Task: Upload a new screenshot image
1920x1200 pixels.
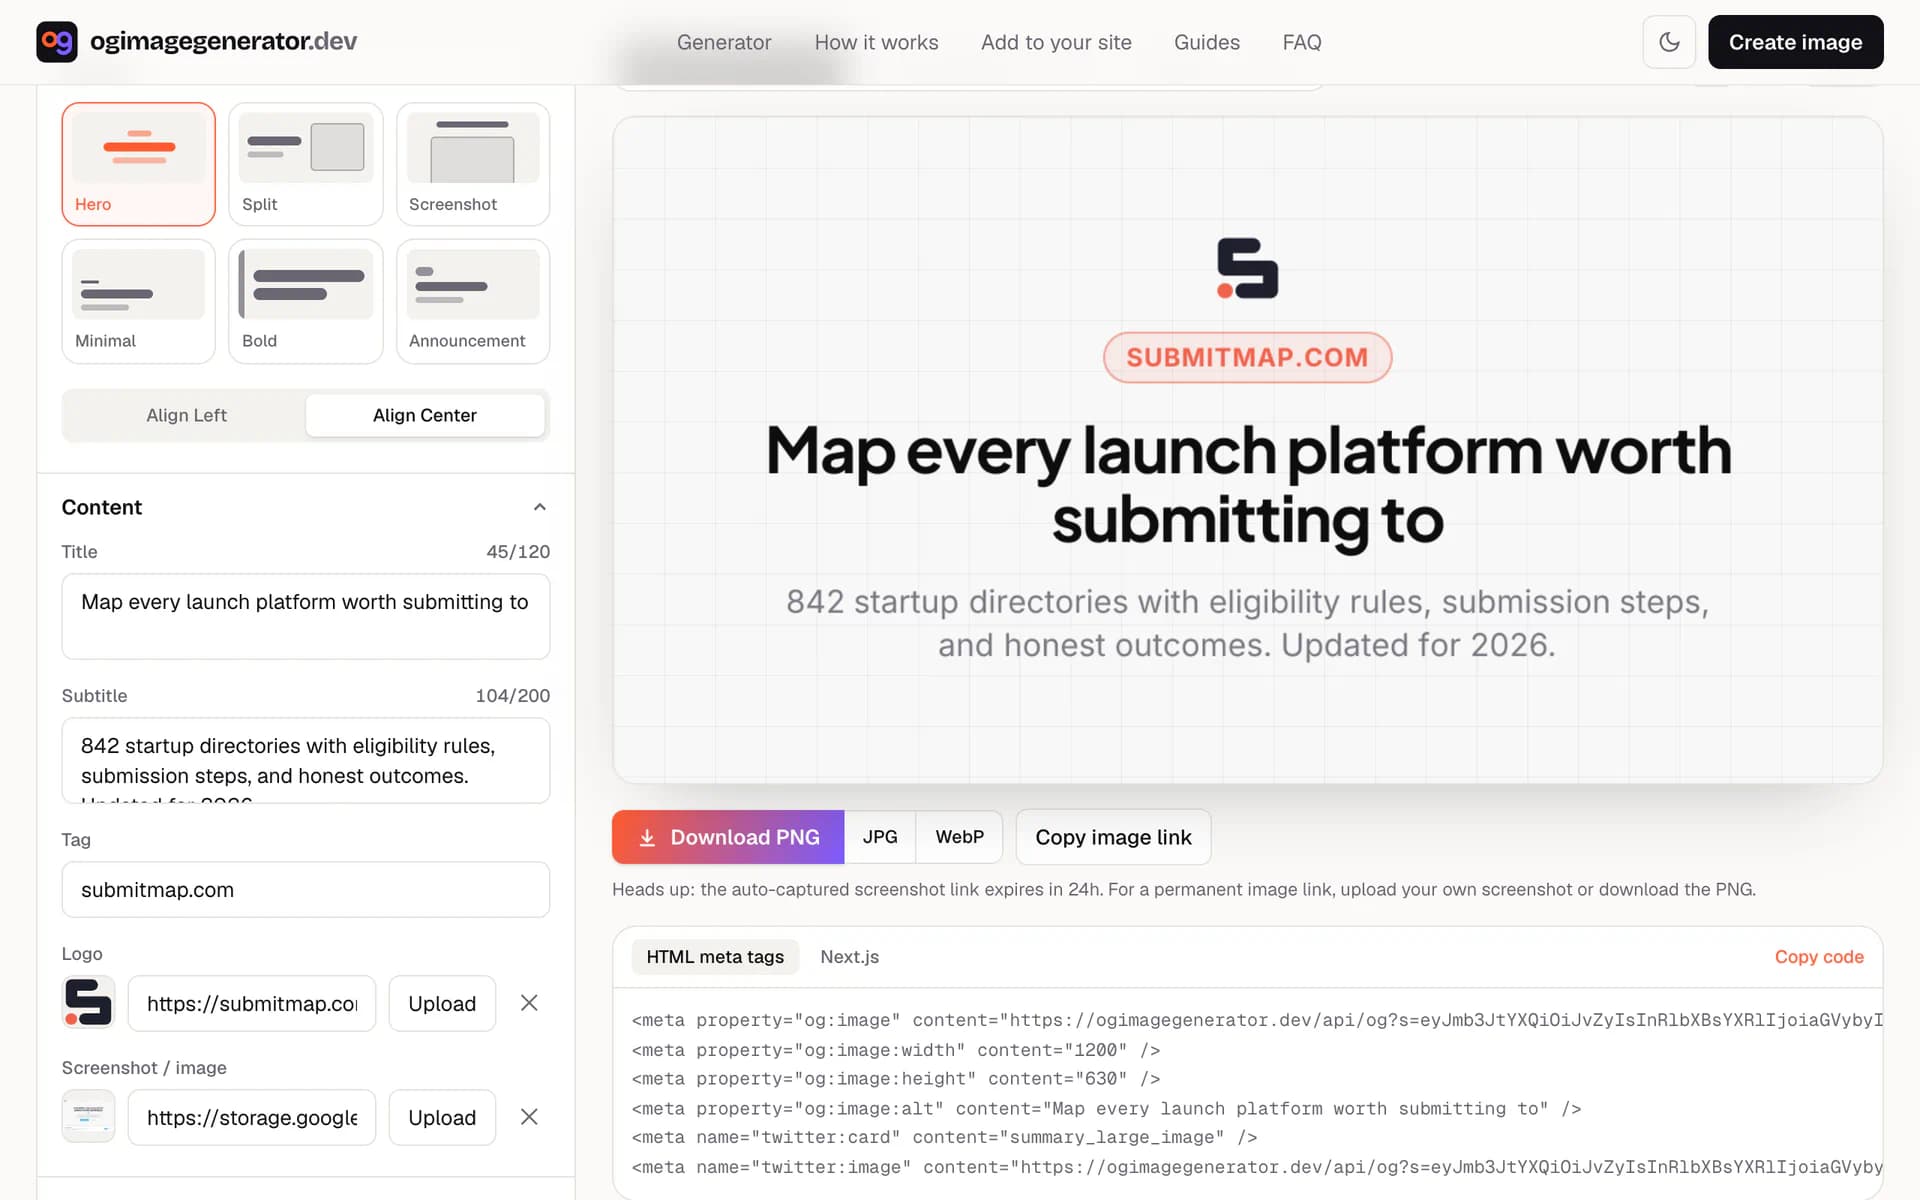Action: [x=442, y=1117]
